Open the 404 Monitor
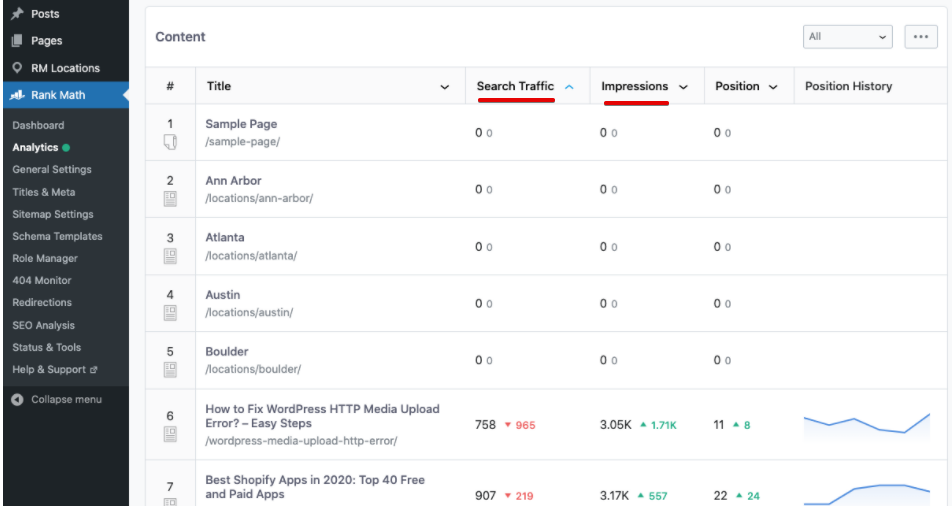The image size is (952, 514). click(42, 280)
